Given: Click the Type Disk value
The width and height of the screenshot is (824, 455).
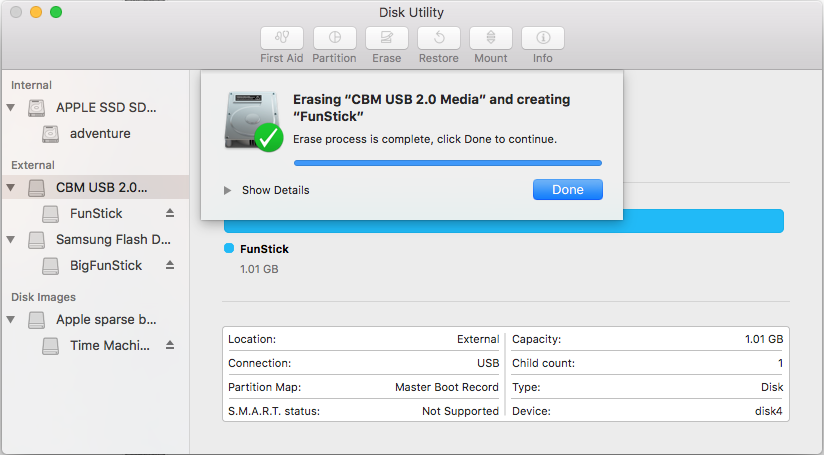Looking at the screenshot, I should [x=772, y=387].
